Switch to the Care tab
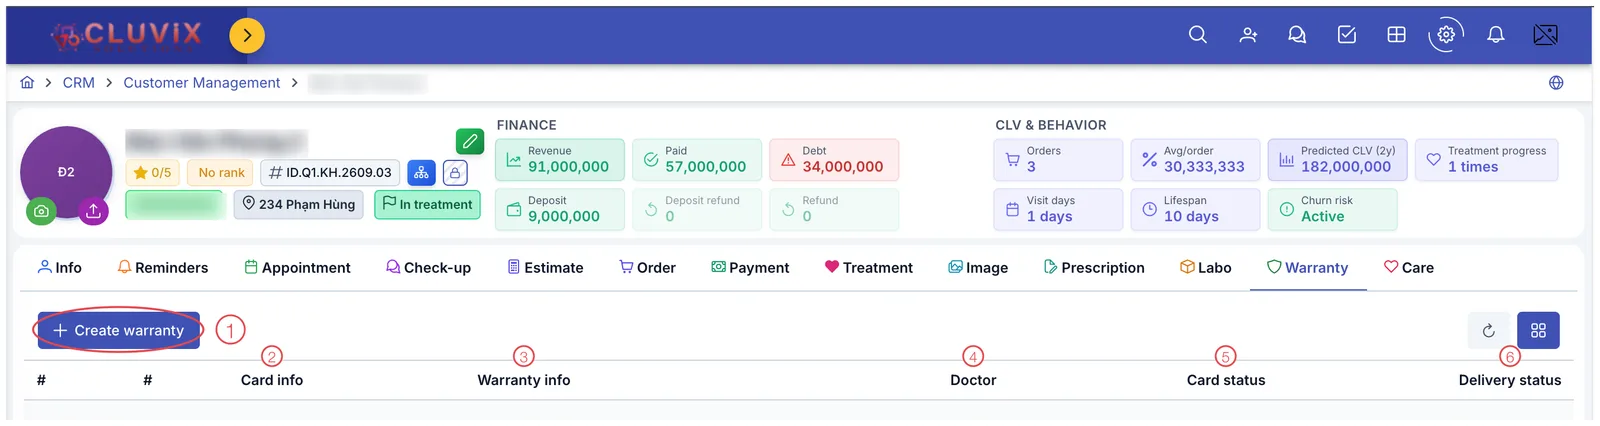The image size is (1600, 426). click(1408, 268)
